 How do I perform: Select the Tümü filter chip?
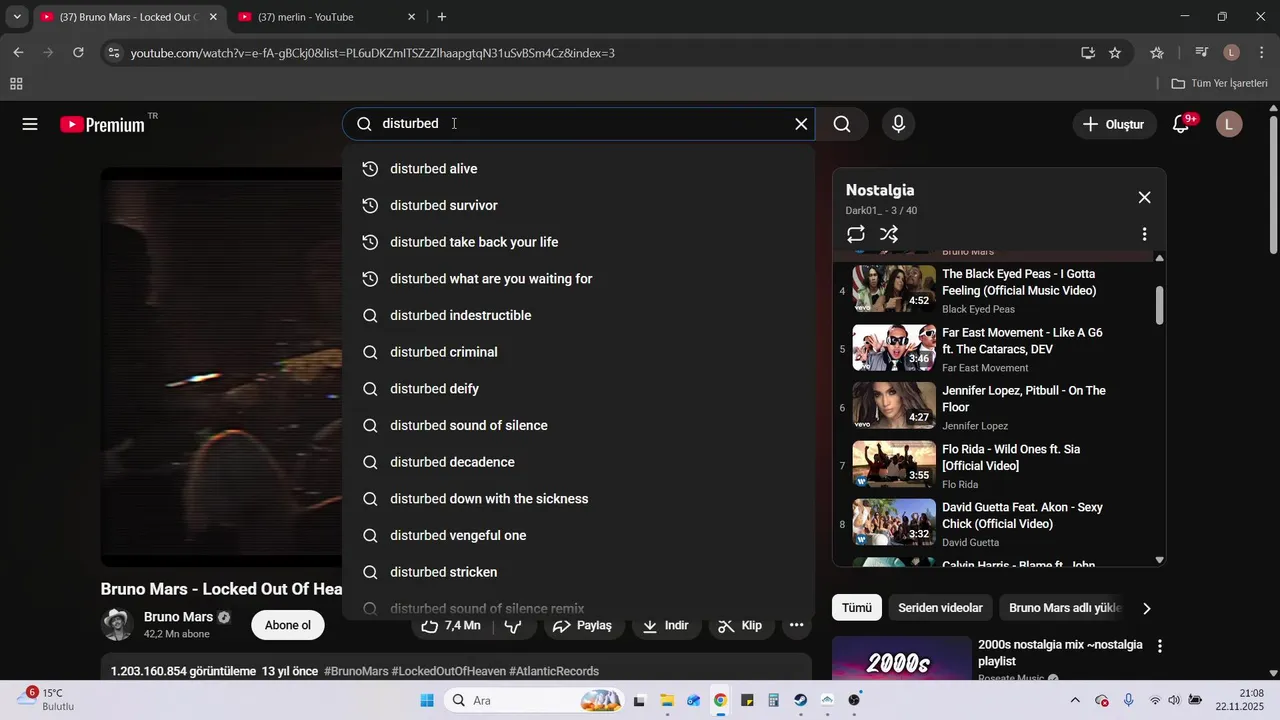tap(856, 608)
